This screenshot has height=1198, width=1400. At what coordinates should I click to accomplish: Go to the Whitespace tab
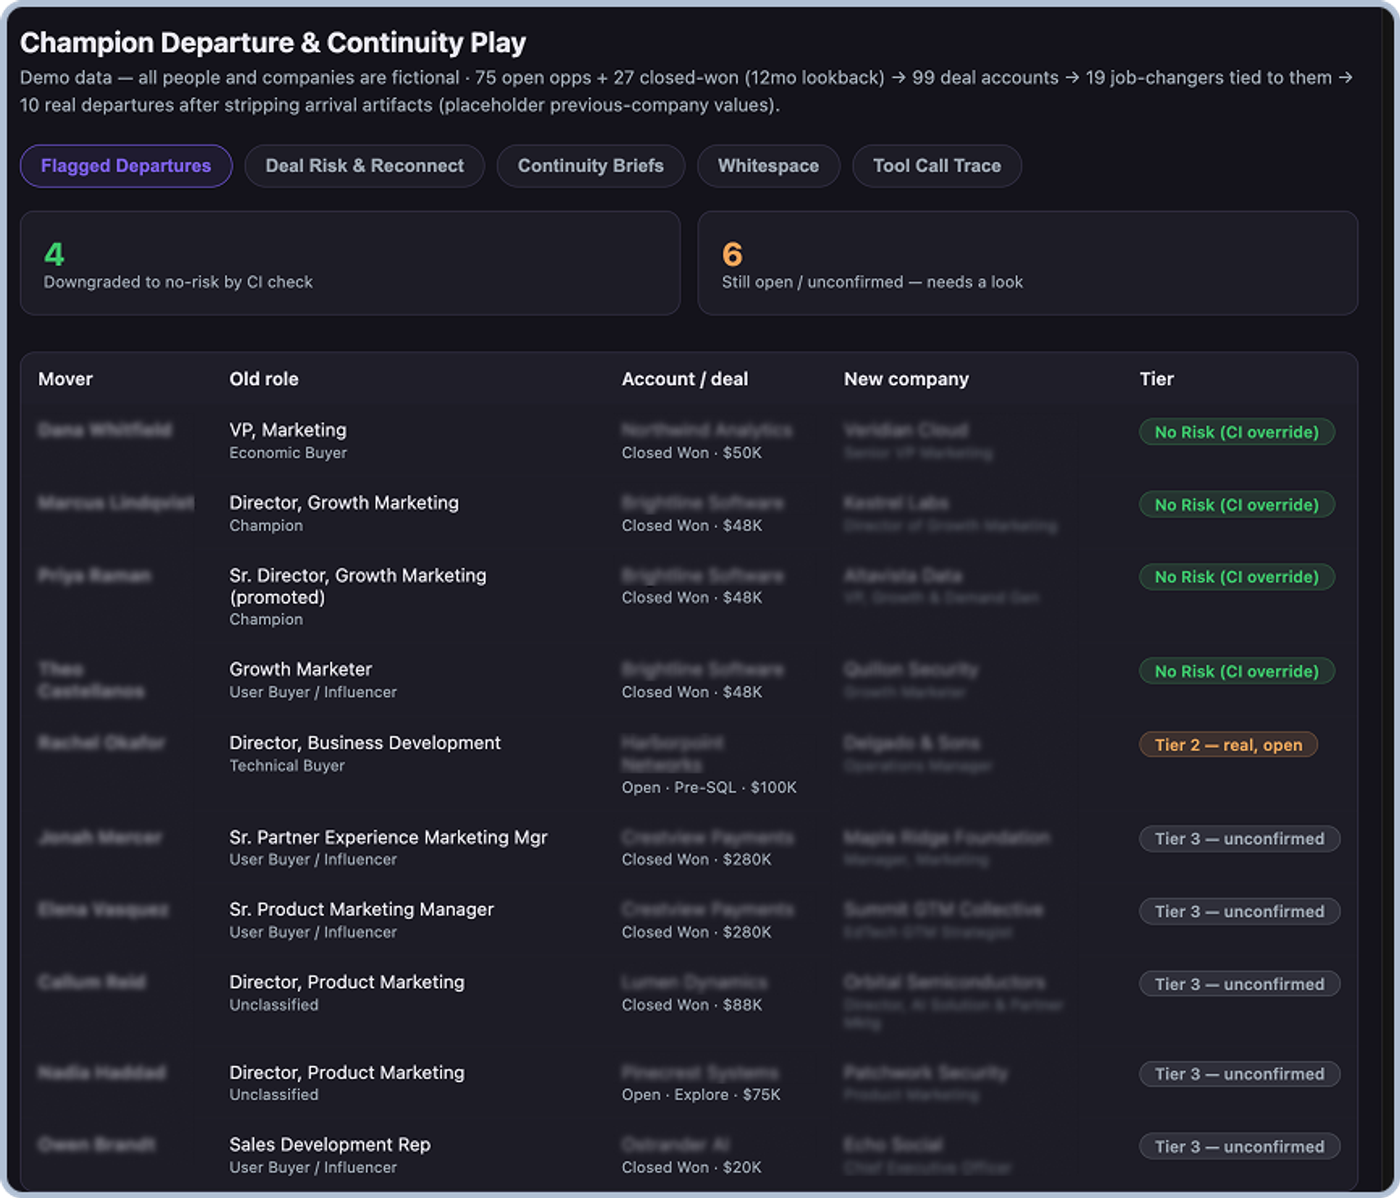[x=768, y=166]
